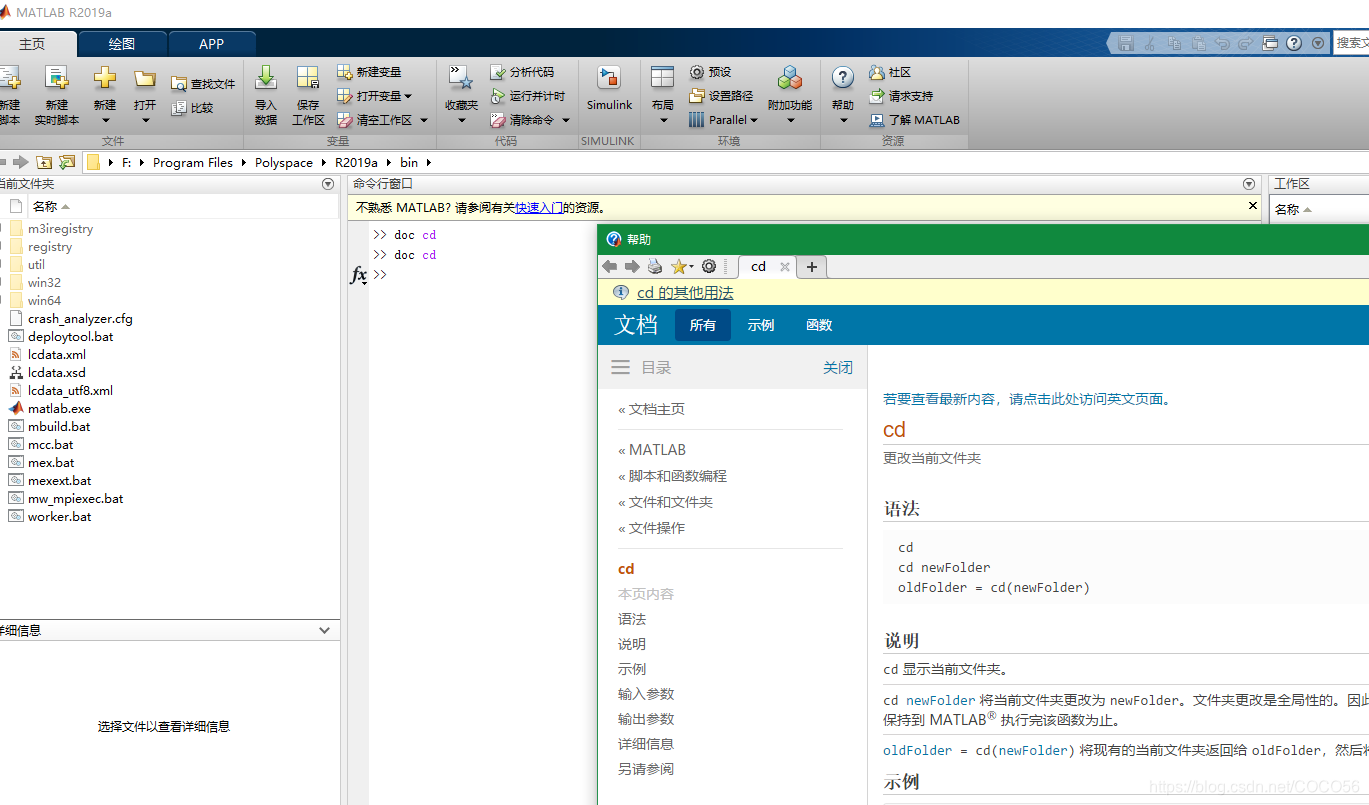Click the browse for folder icon

pos(67,162)
